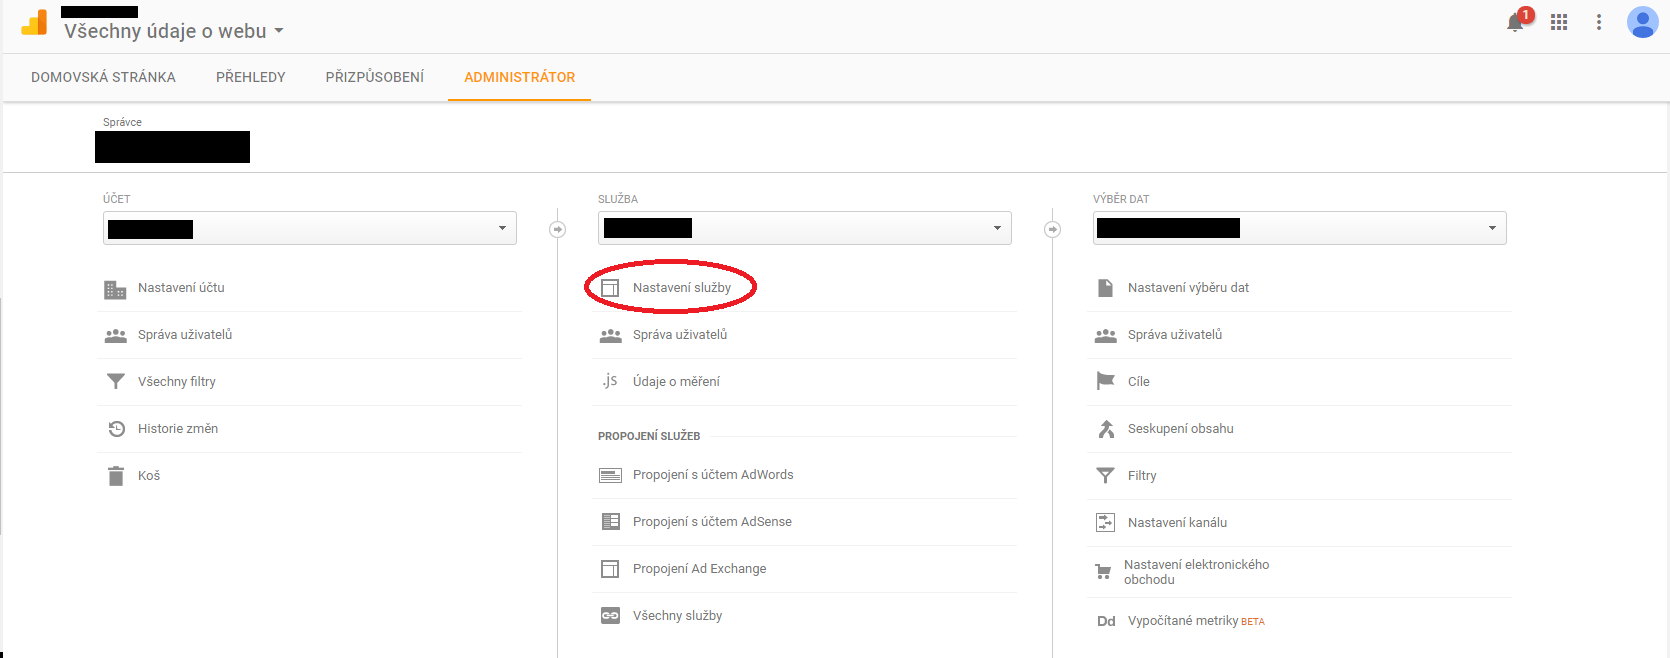The image size is (1670, 658).
Task: Click the flag icon beside Cíle
Action: tap(1105, 381)
